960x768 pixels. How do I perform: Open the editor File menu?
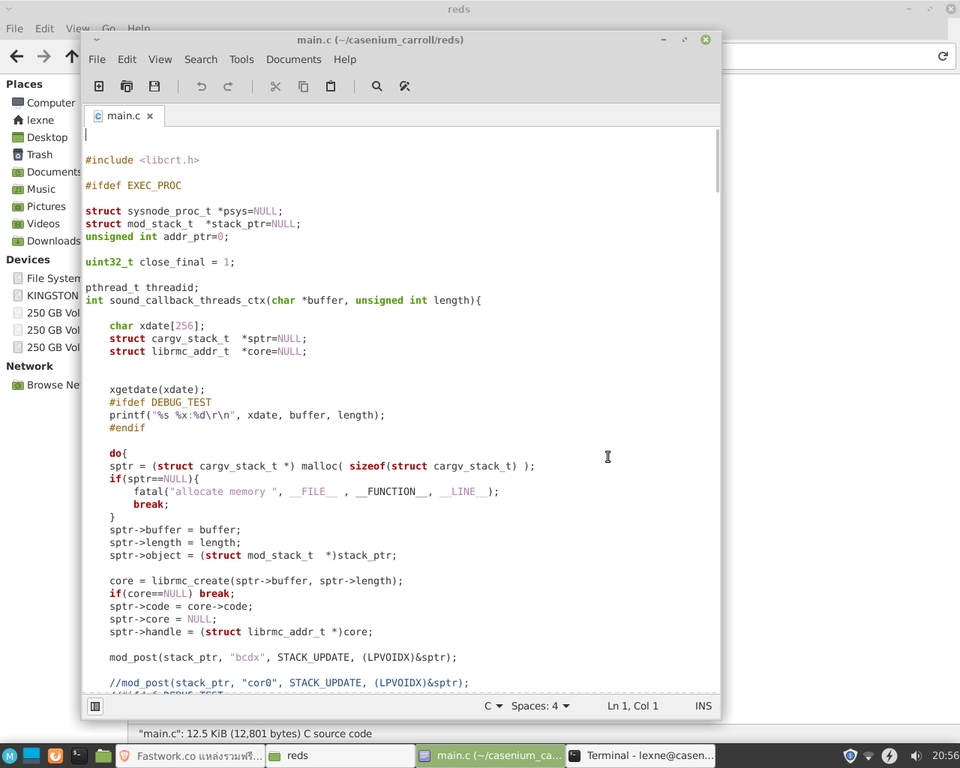click(97, 59)
